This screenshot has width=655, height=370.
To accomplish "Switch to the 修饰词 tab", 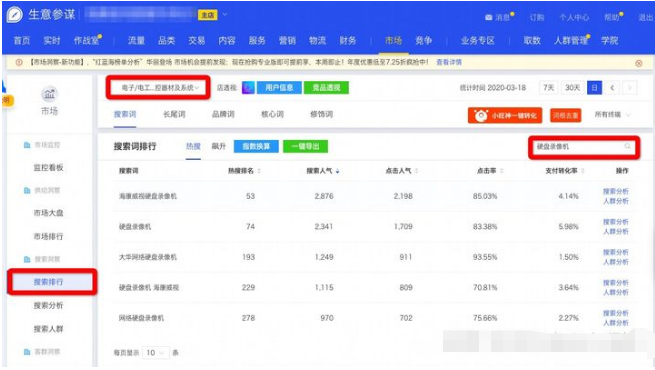I will (x=321, y=114).
